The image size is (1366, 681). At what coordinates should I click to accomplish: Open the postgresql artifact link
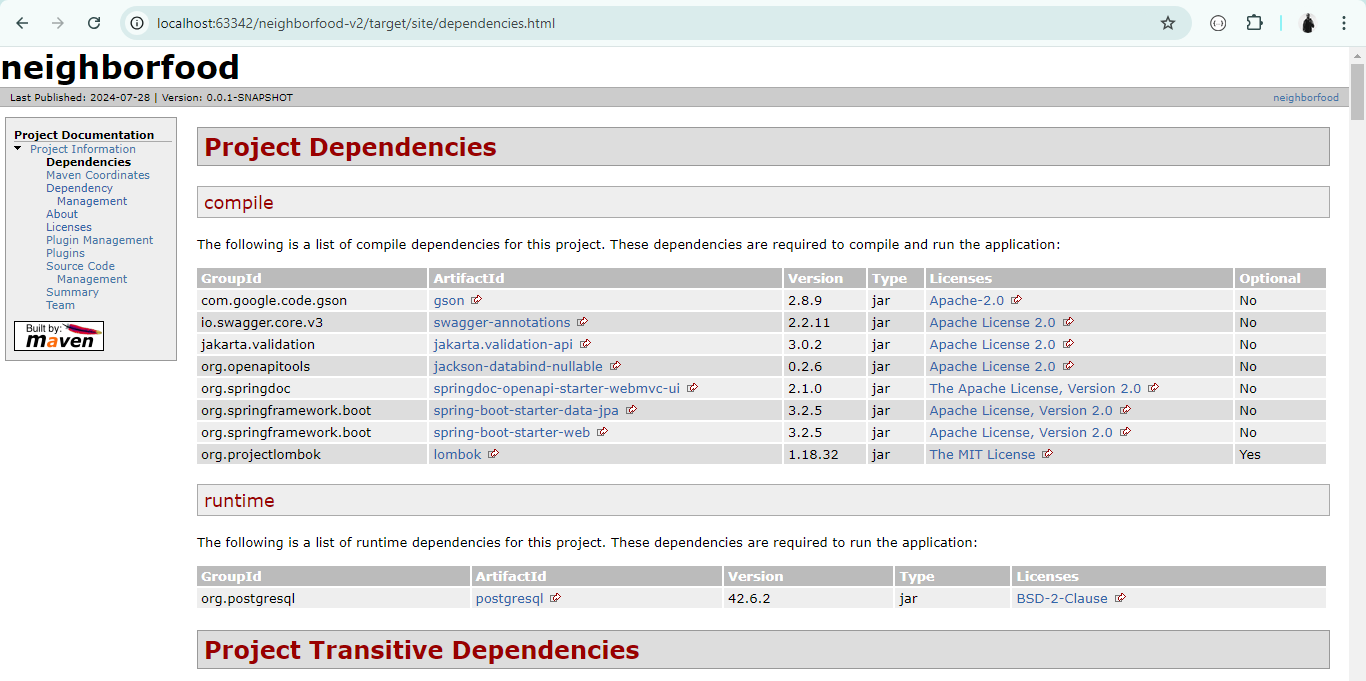point(509,598)
